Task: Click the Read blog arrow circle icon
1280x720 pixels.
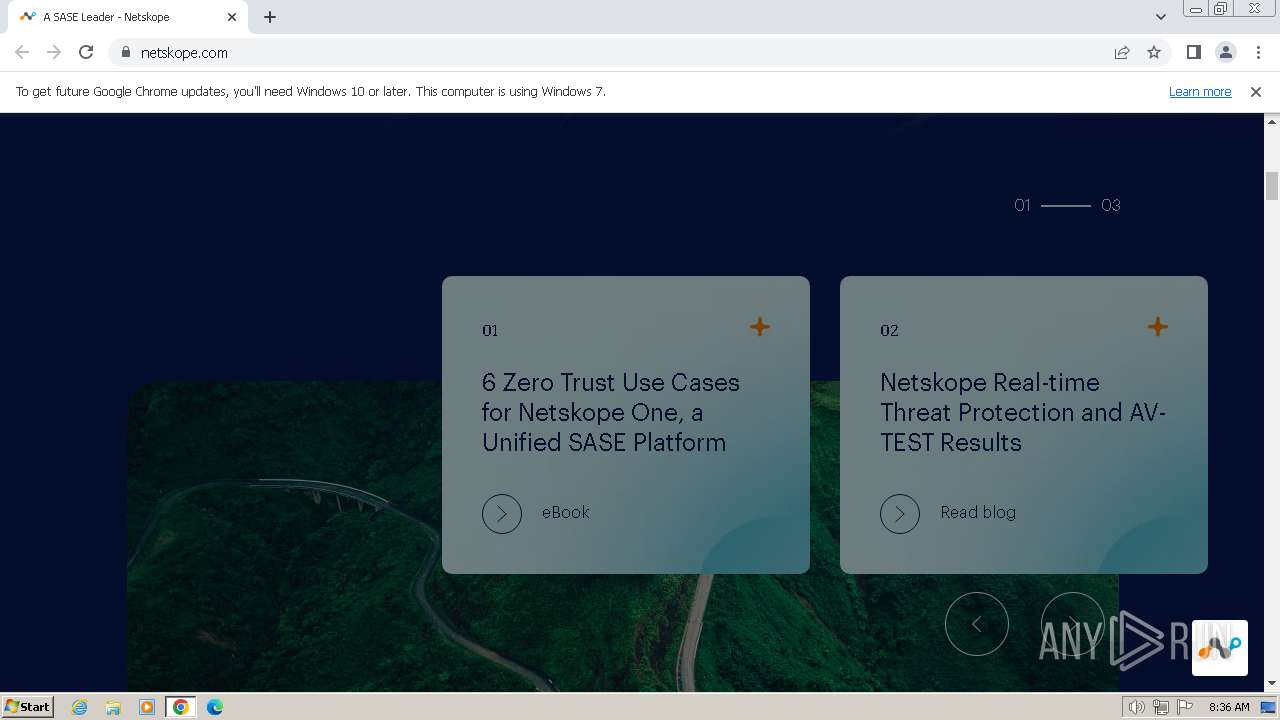Action: click(900, 514)
